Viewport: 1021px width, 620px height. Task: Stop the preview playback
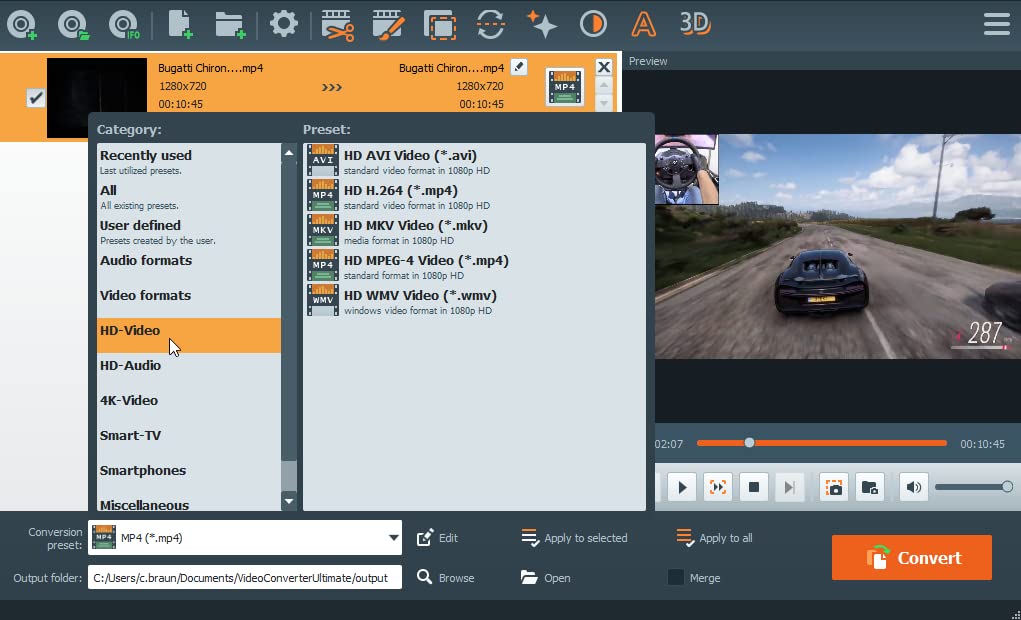point(753,487)
